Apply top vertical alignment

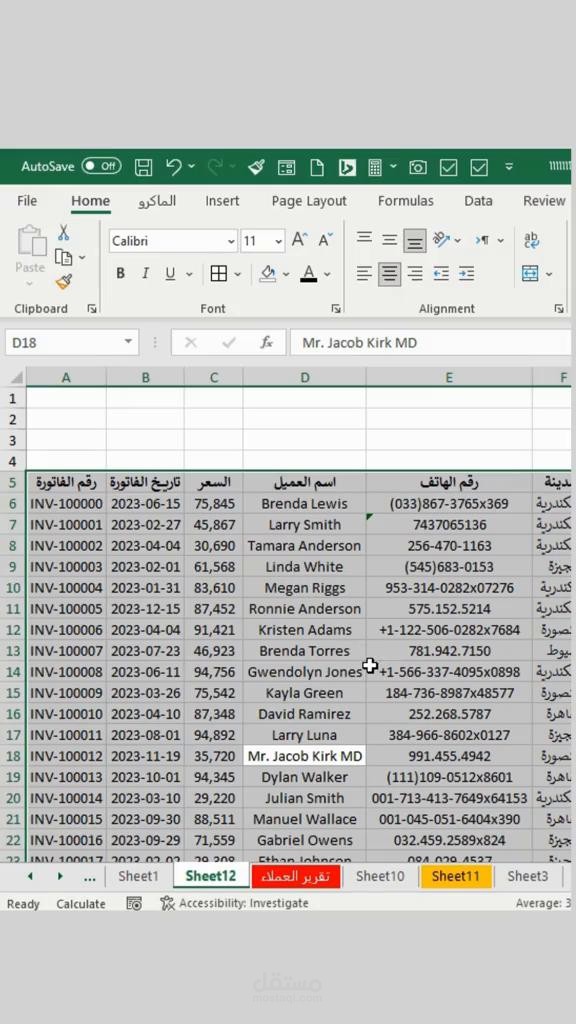(x=364, y=240)
